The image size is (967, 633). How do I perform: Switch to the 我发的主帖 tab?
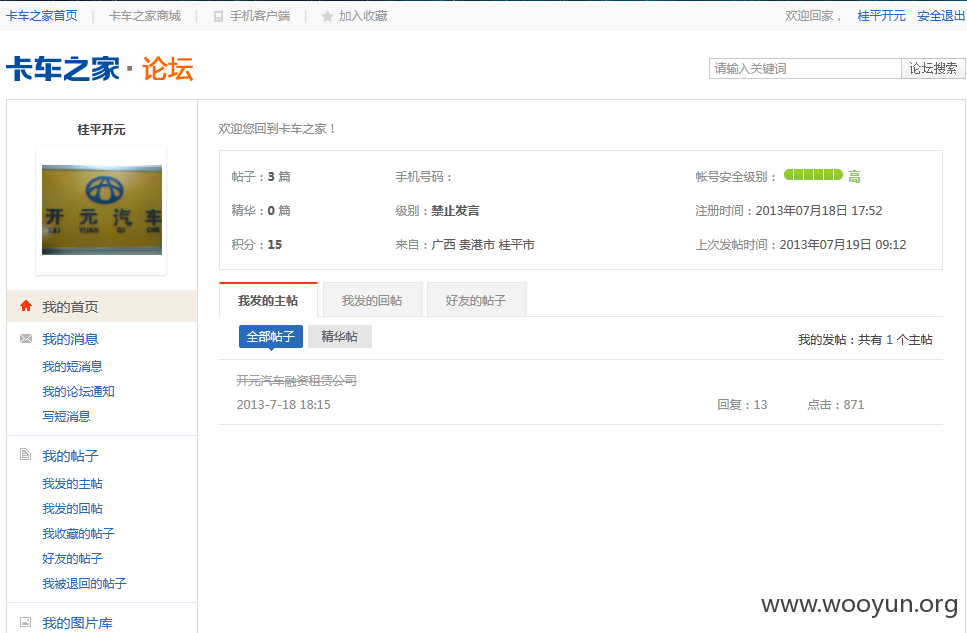pos(268,300)
